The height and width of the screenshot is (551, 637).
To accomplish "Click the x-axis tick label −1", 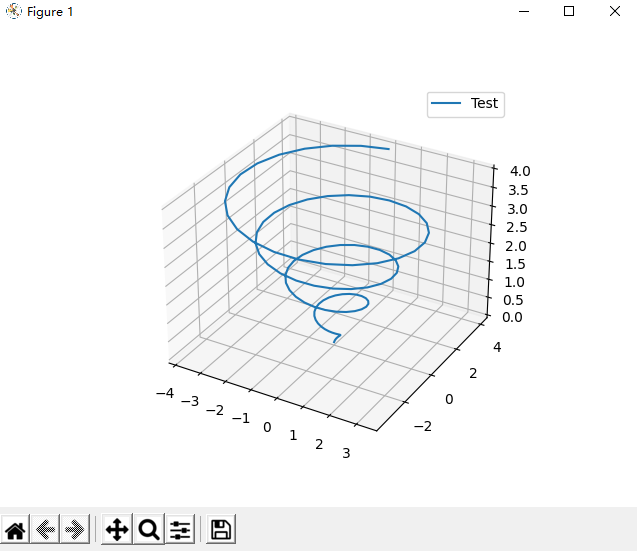I will coord(241,418).
